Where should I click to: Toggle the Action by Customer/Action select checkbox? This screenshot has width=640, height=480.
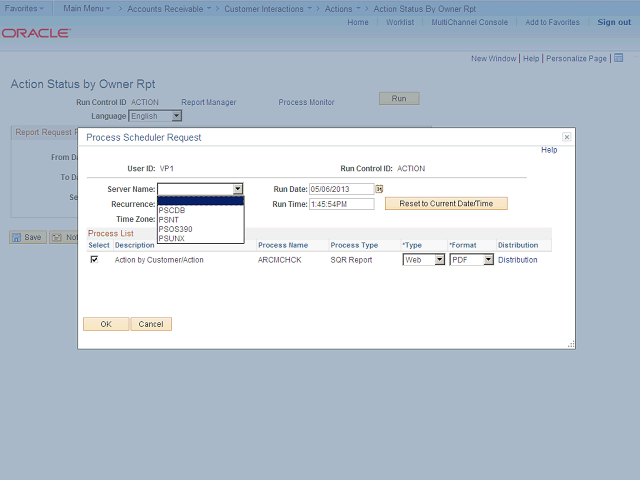pyautogui.click(x=94, y=260)
